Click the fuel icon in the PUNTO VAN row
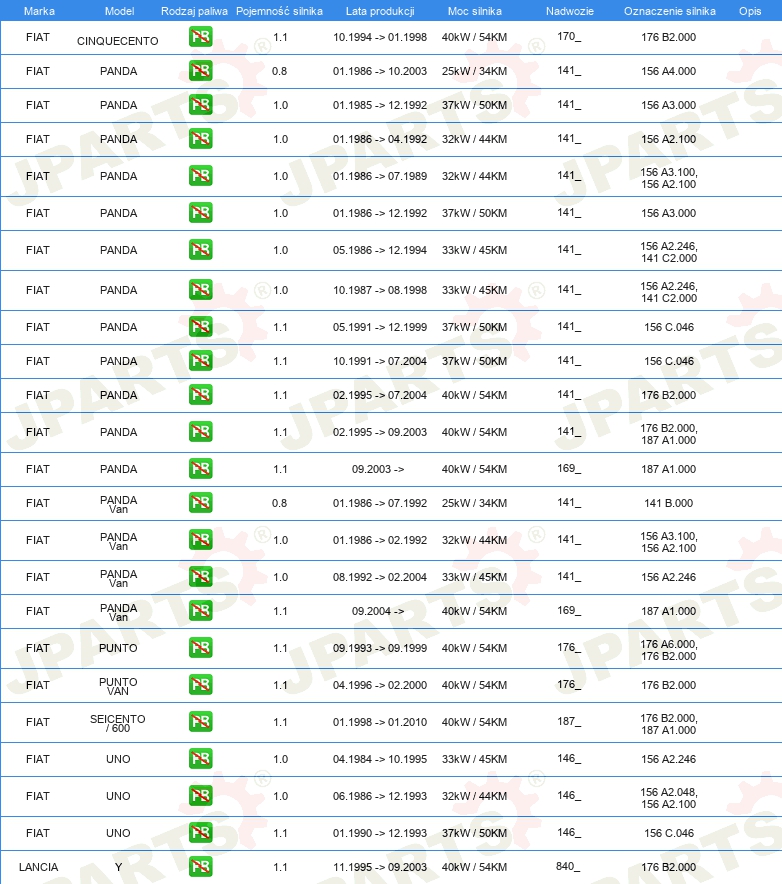Image resolution: width=782 pixels, height=884 pixels. pos(201,685)
